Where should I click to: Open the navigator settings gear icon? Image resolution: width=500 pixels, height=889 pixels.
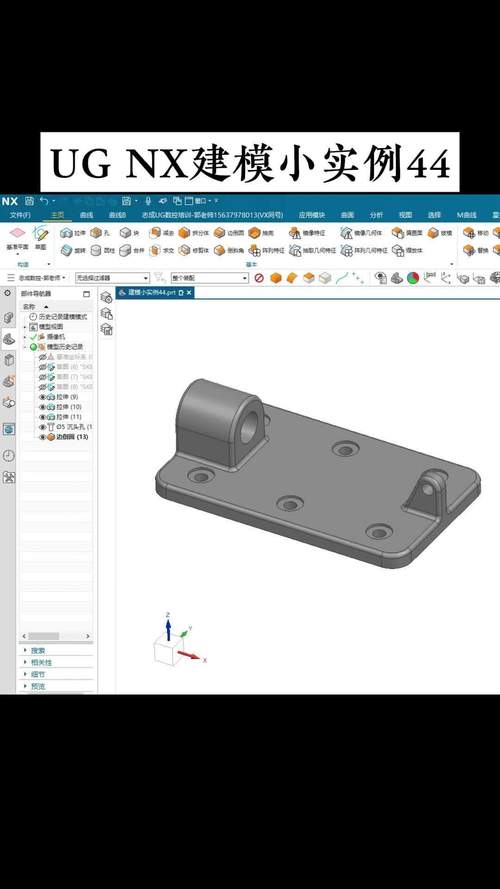tap(7, 293)
